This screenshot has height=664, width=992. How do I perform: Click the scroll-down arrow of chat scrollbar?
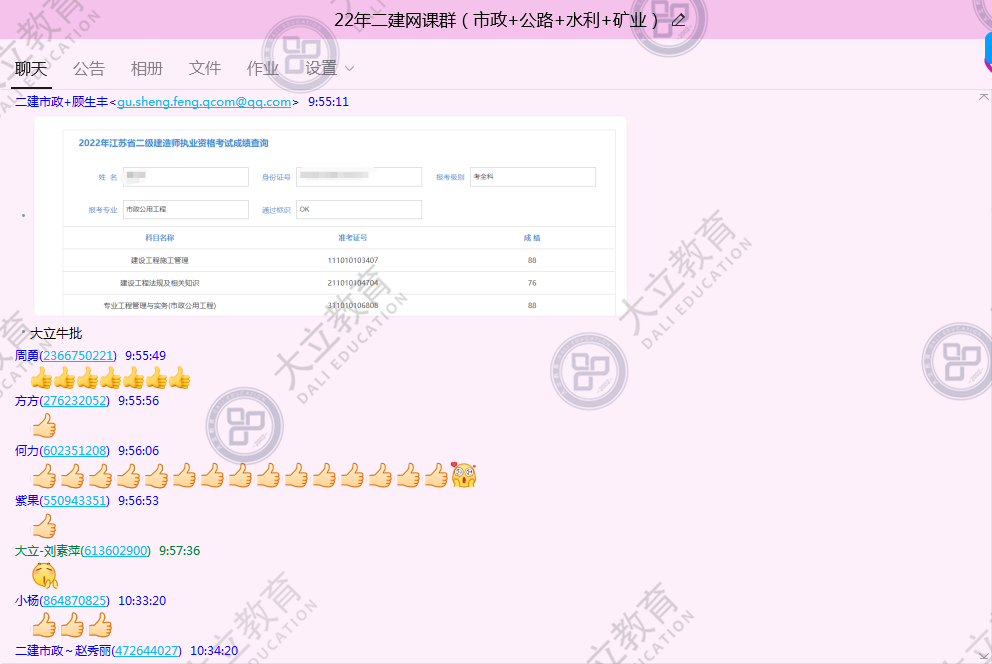(983, 656)
